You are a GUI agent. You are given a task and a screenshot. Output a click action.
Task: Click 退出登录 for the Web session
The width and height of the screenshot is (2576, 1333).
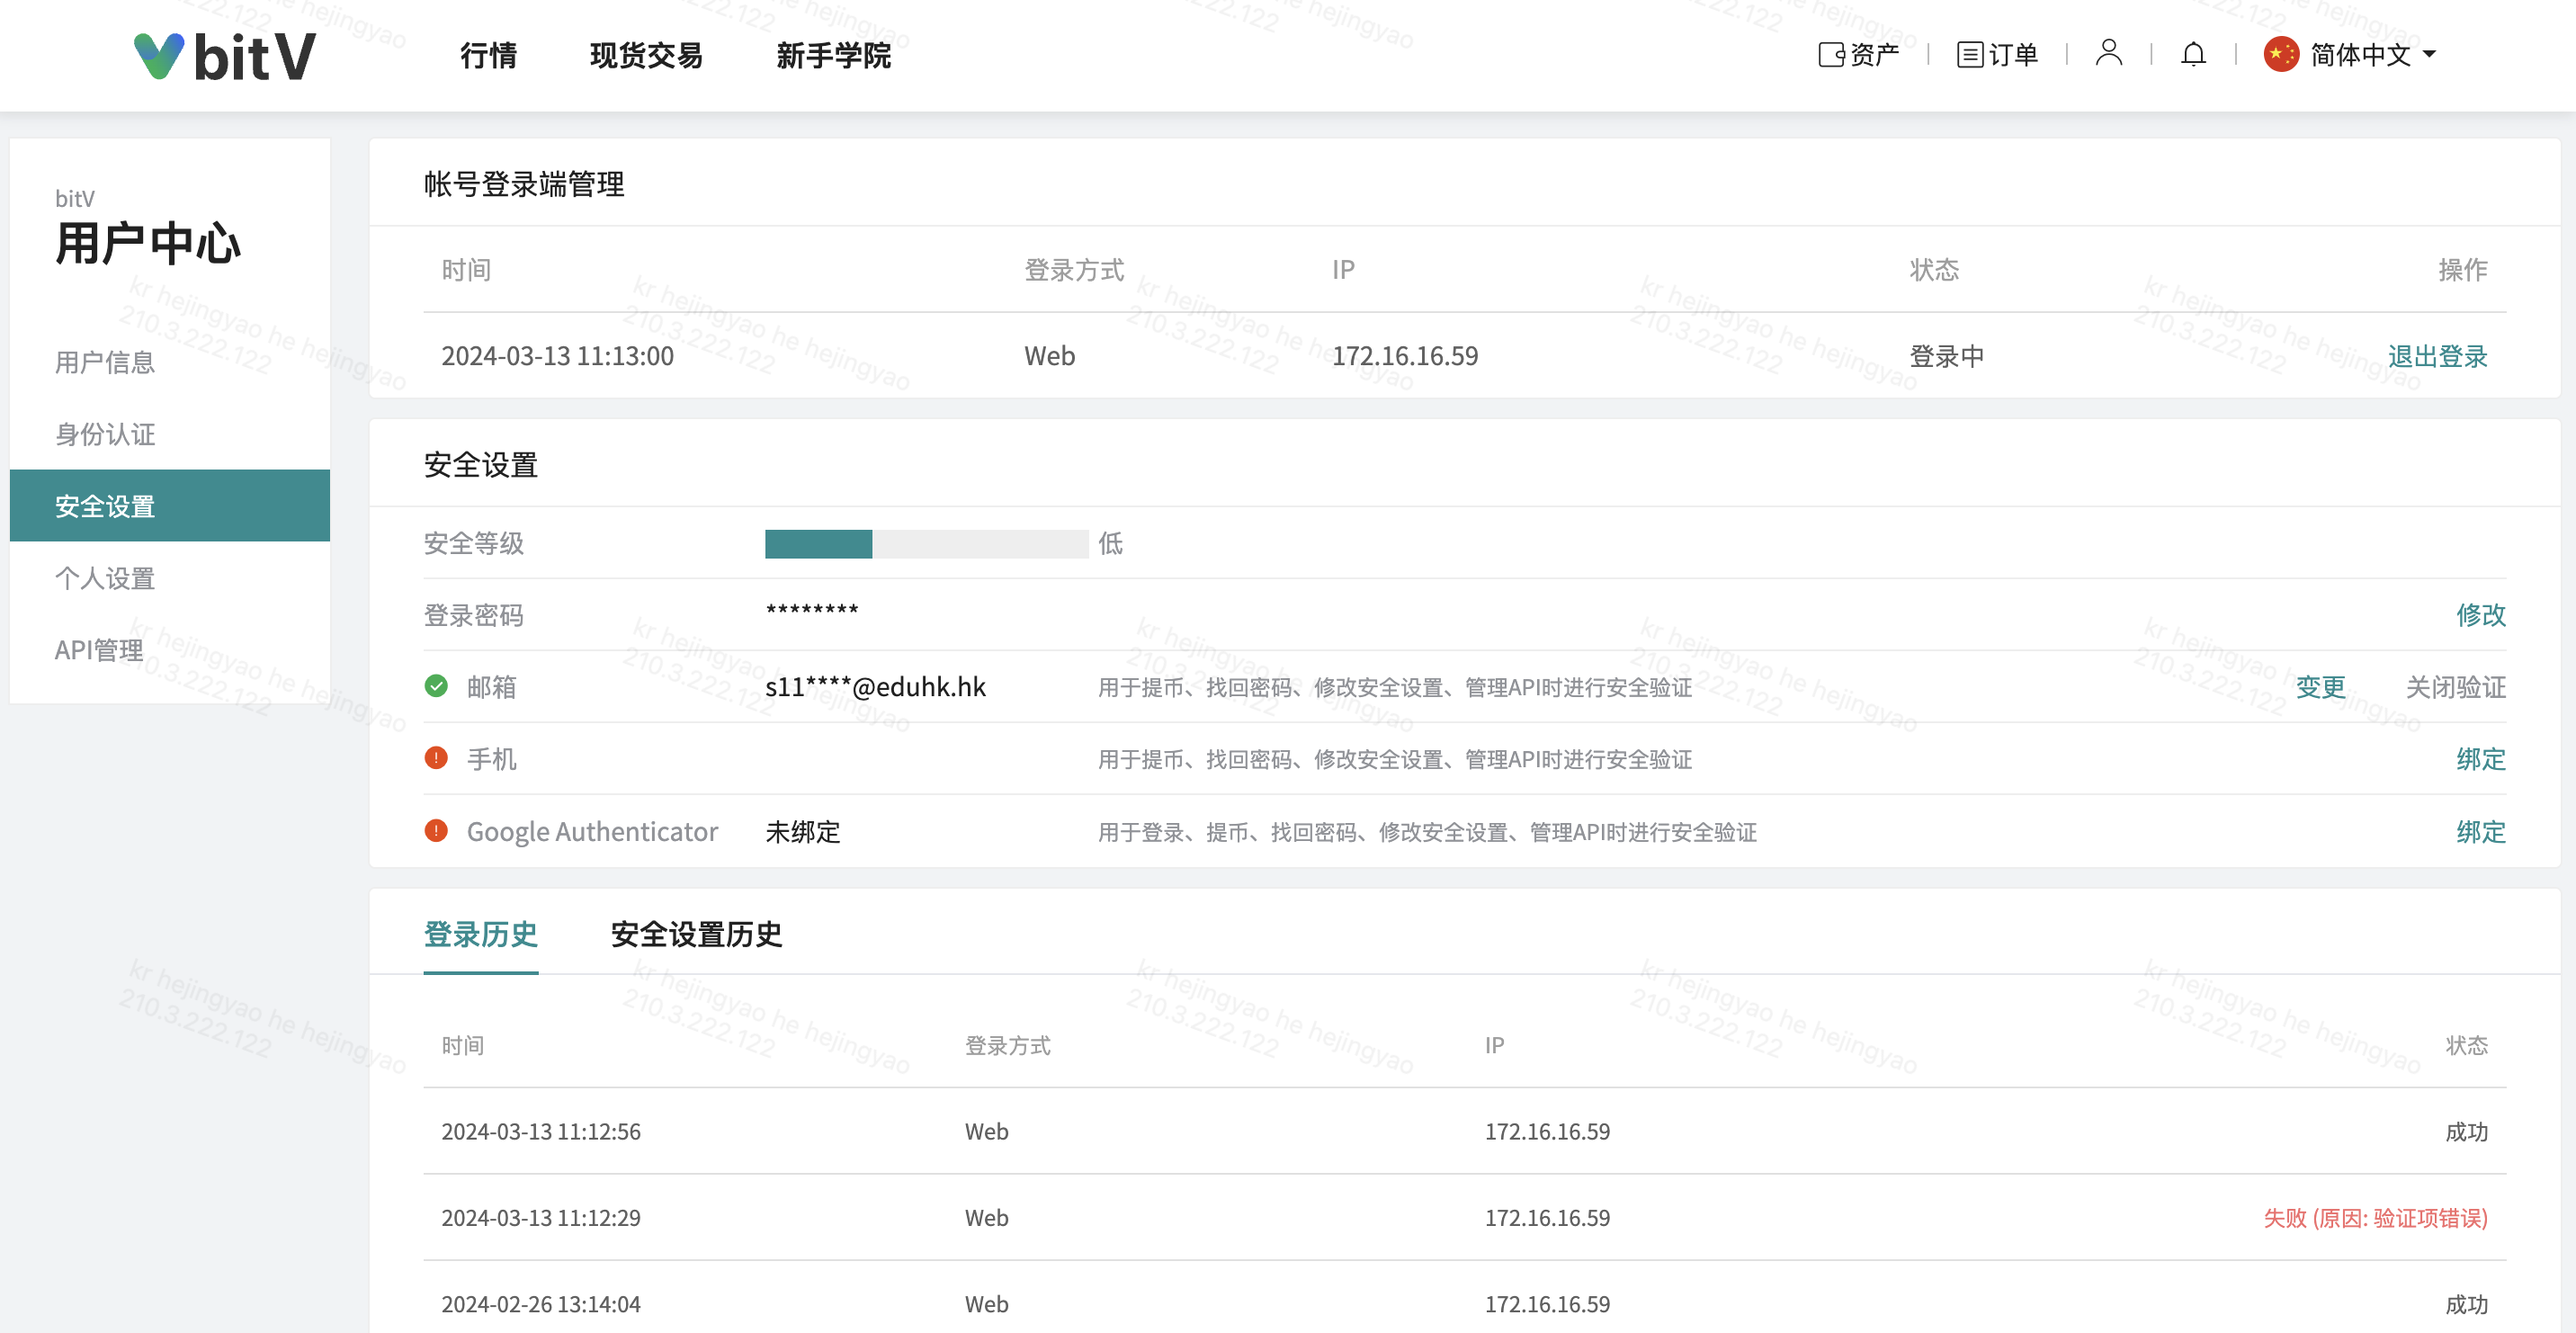pos(2436,356)
